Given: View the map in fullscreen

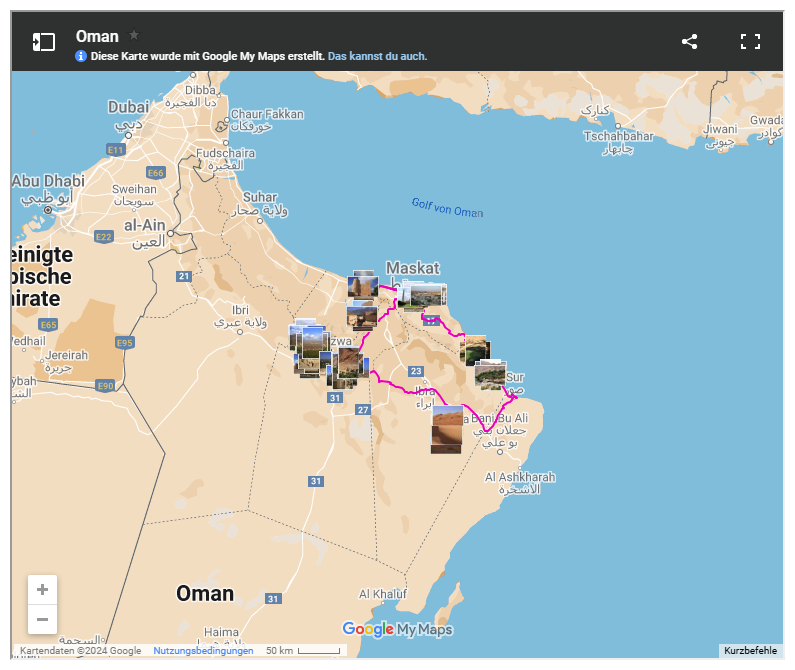Looking at the screenshot, I should click(750, 42).
